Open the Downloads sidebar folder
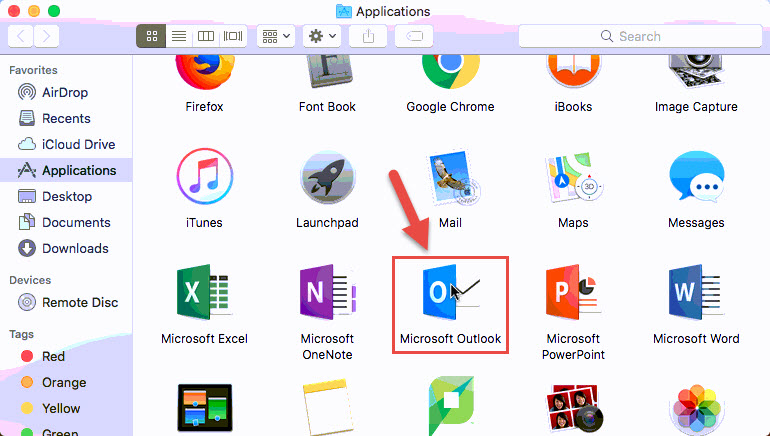The width and height of the screenshot is (770, 436). point(66,248)
